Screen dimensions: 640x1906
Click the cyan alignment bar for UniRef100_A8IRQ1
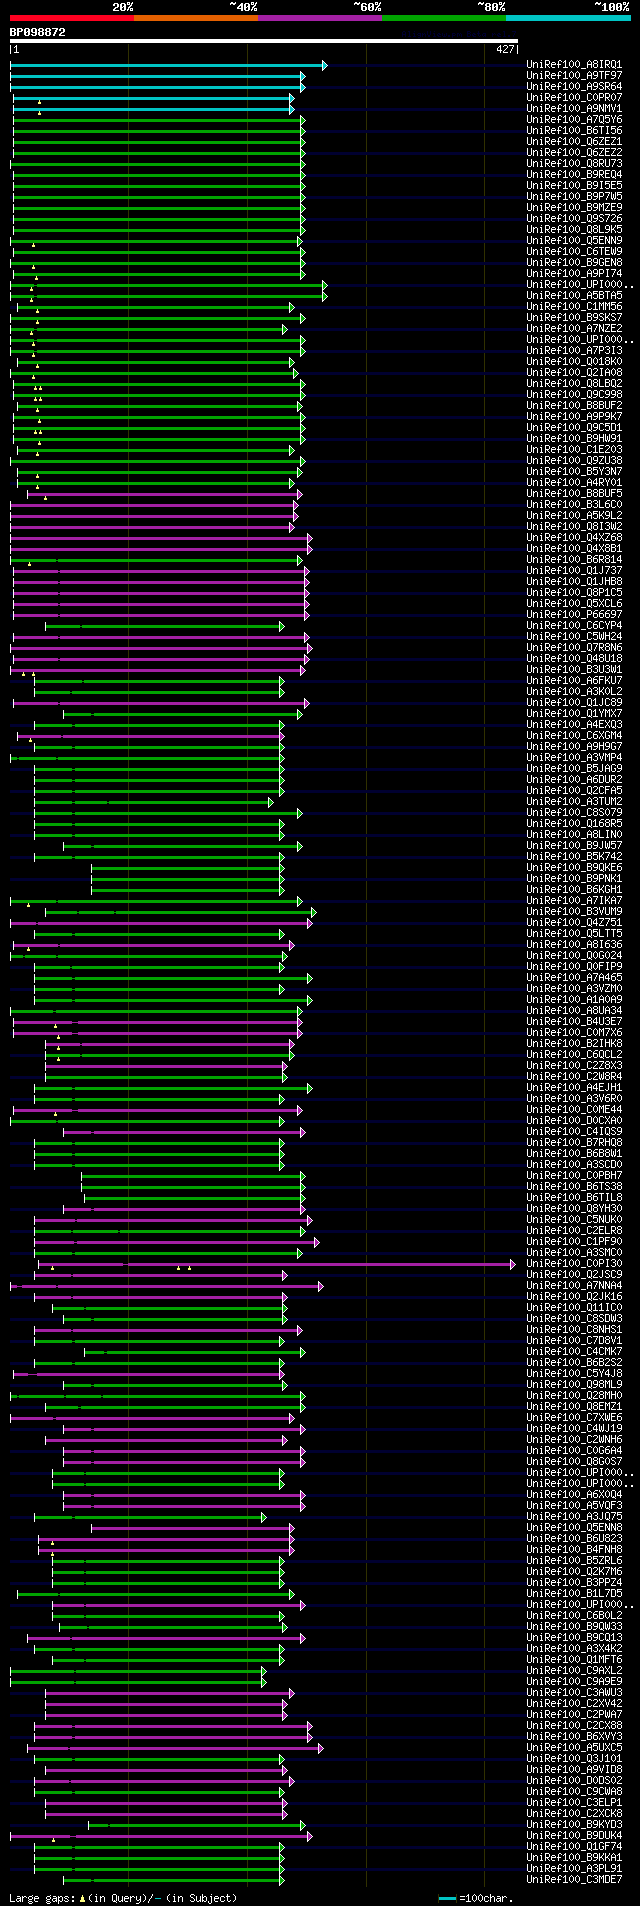168,65
